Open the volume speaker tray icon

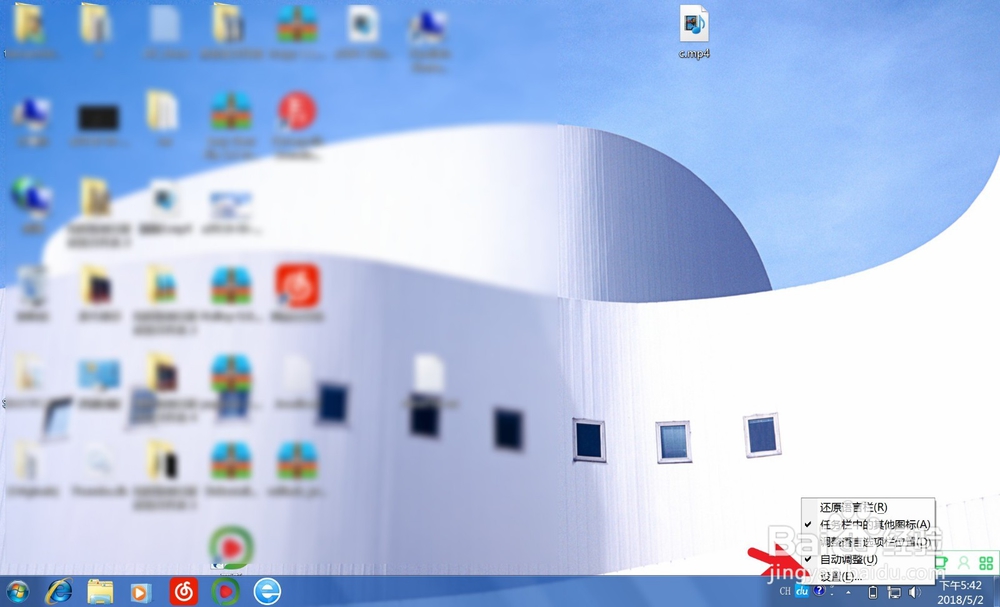click(915, 592)
